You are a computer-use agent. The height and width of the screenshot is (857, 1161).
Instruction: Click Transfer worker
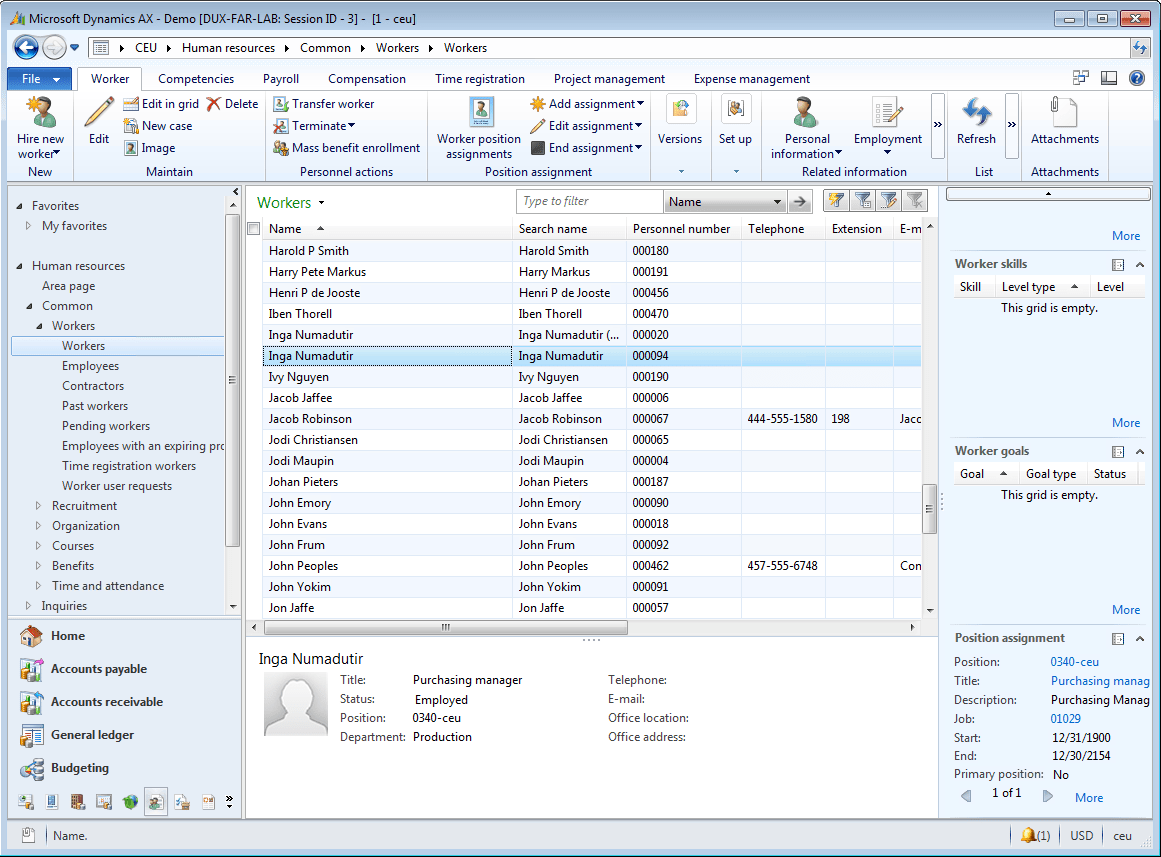324,104
